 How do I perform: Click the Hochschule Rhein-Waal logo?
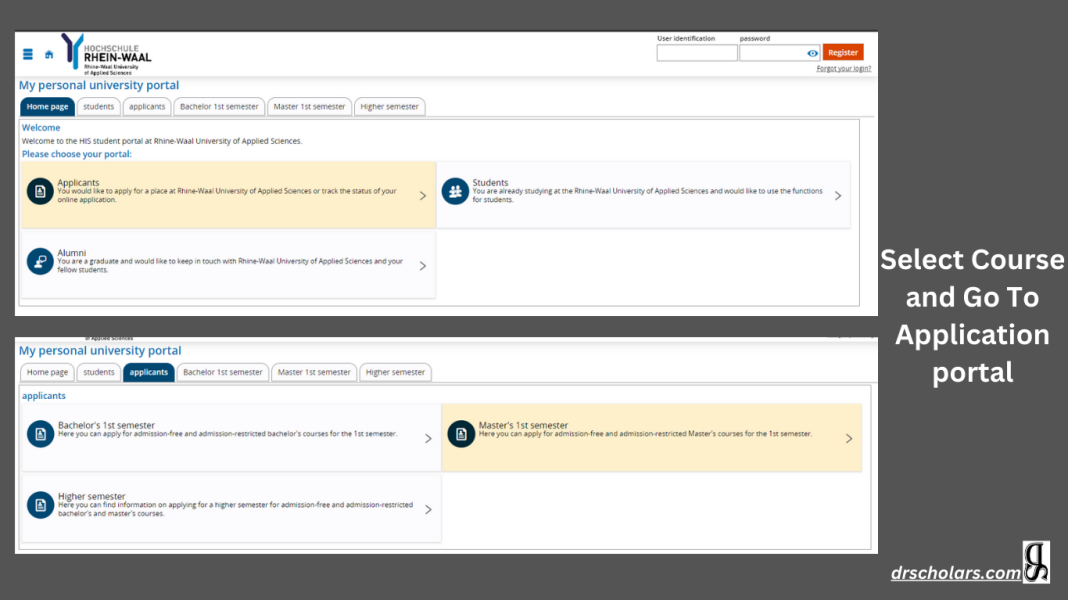(107, 54)
